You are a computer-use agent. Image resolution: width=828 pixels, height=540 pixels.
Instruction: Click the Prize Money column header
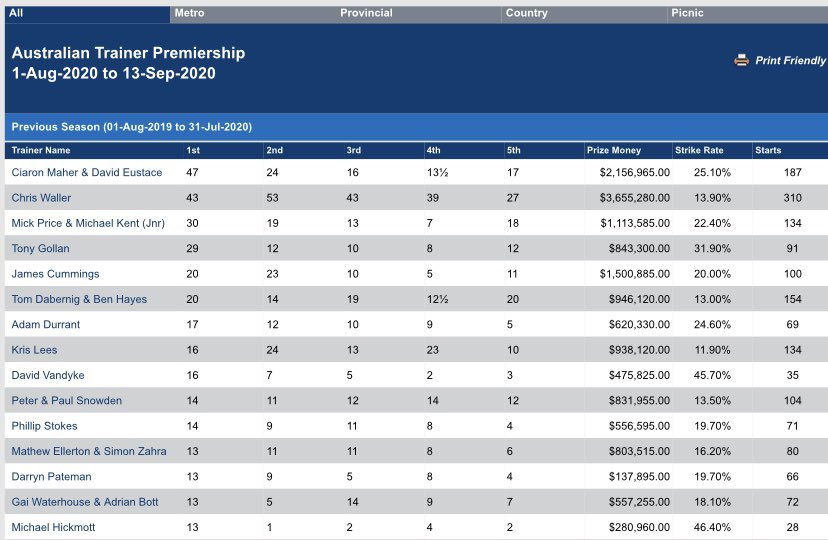click(x=614, y=150)
